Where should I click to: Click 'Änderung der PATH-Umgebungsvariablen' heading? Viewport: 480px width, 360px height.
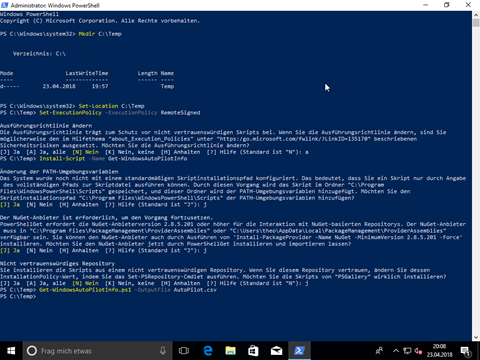59,172
